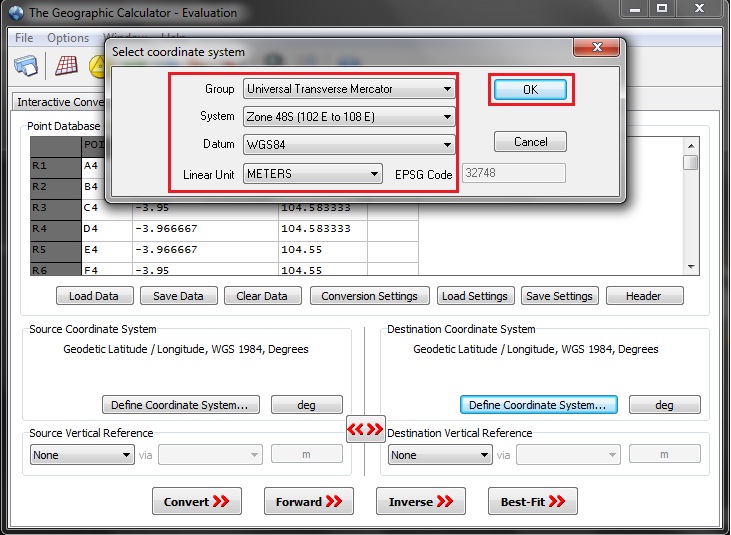Click the Clear Data button
Screen dimensions: 731x535
[x=262, y=296]
